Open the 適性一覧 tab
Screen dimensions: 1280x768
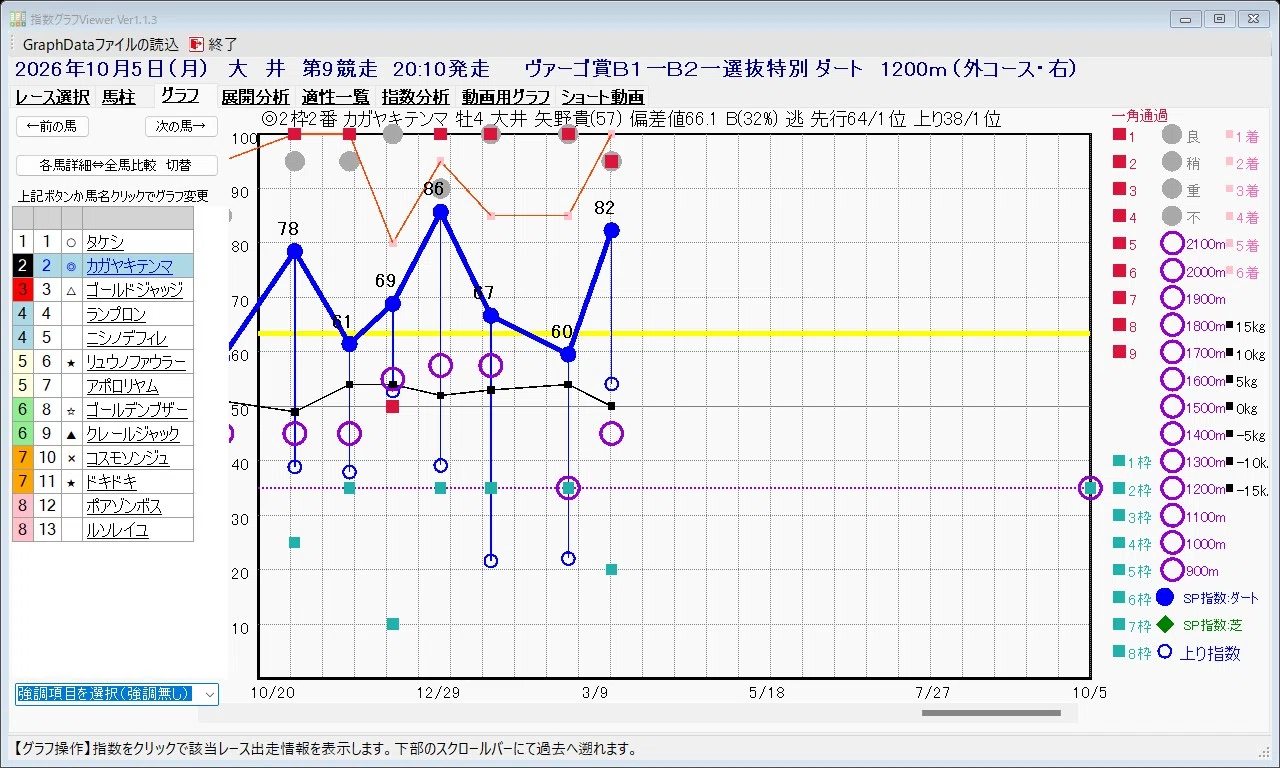[x=336, y=97]
